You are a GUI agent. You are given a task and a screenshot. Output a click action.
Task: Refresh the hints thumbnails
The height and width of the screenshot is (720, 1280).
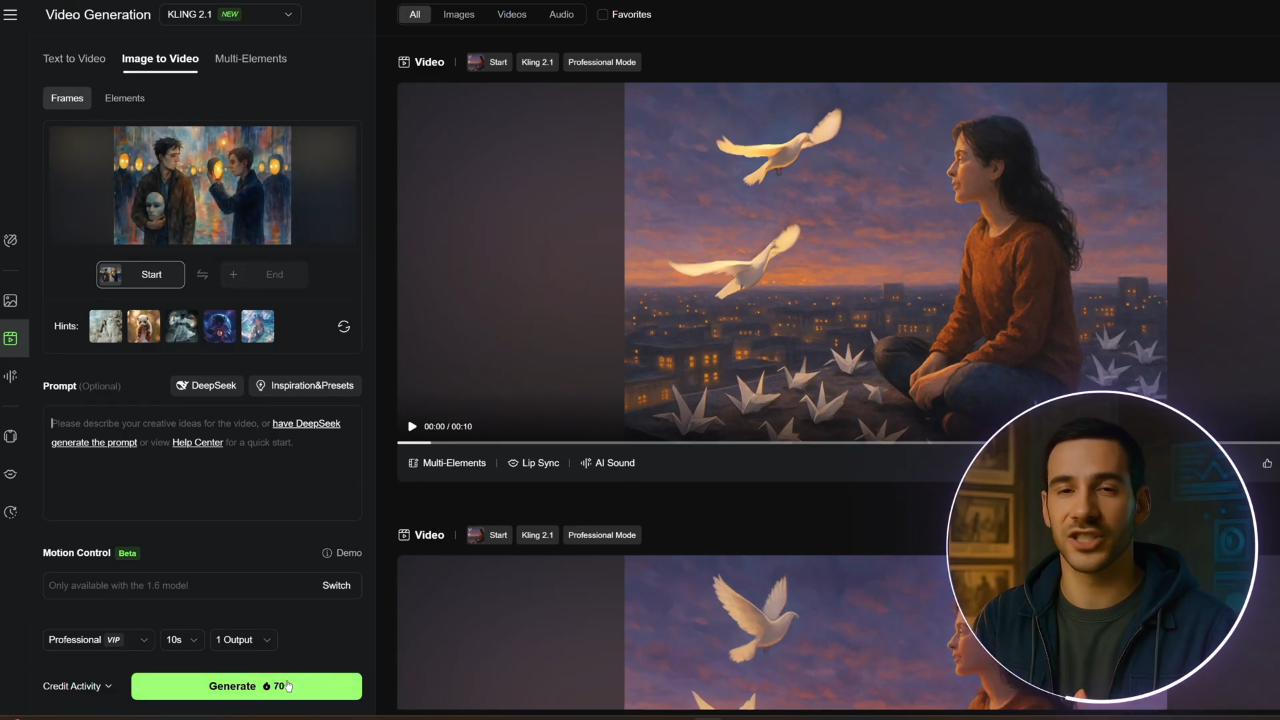coord(343,326)
